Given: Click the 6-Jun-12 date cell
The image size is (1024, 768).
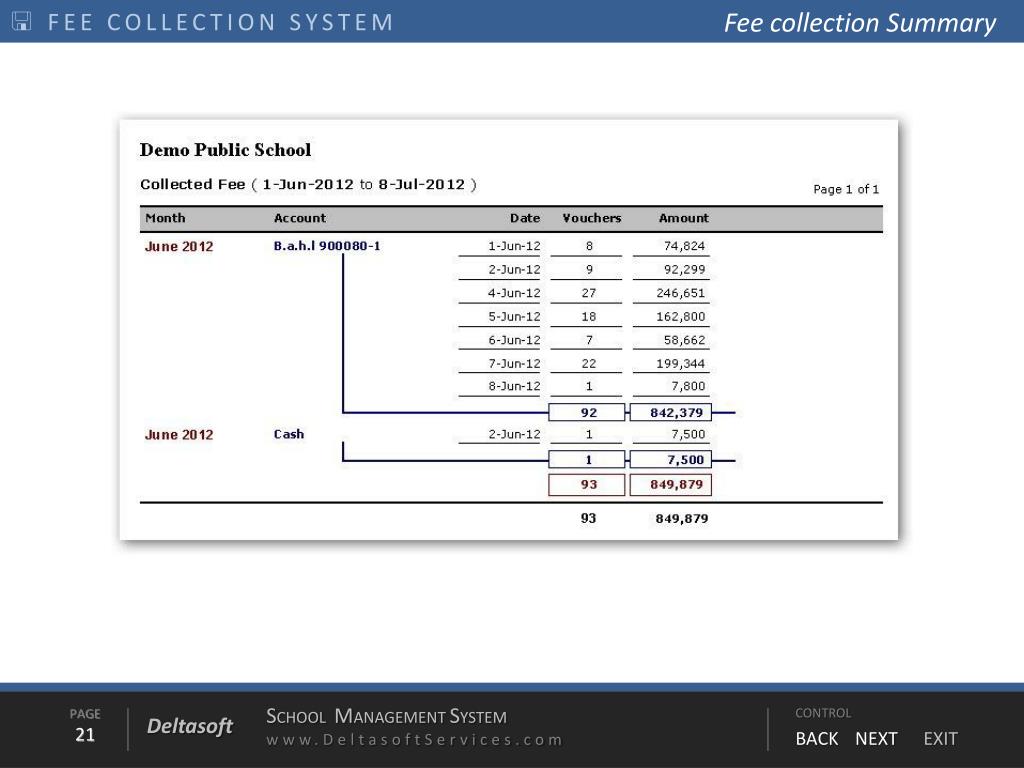Looking at the screenshot, I should (x=515, y=340).
